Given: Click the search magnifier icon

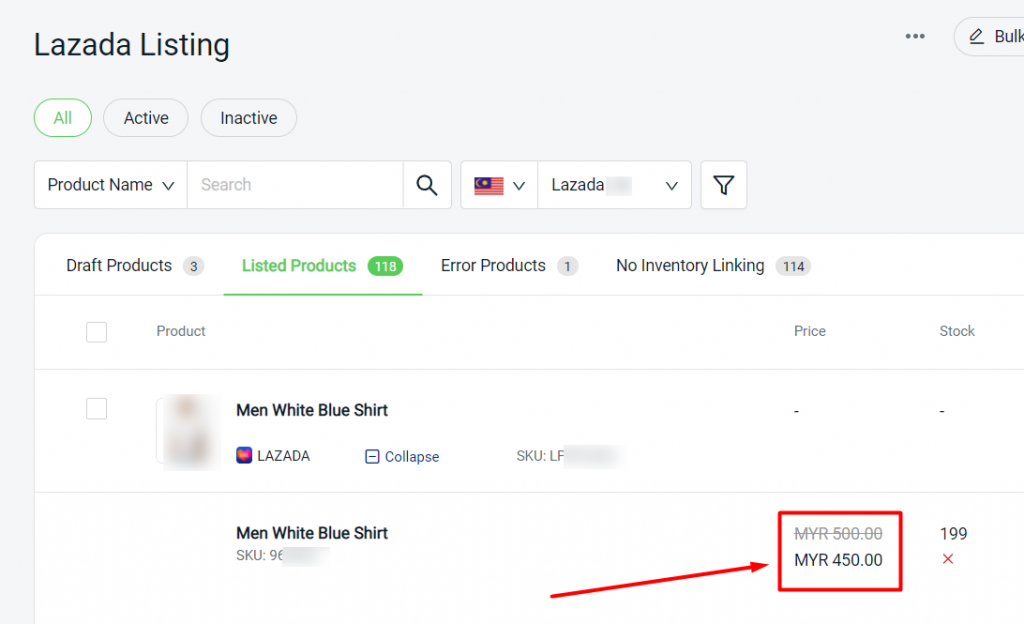Looking at the screenshot, I should pos(427,185).
